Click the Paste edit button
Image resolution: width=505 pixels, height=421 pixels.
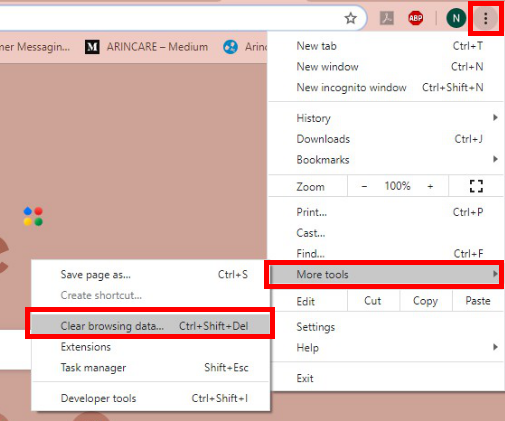click(x=478, y=301)
